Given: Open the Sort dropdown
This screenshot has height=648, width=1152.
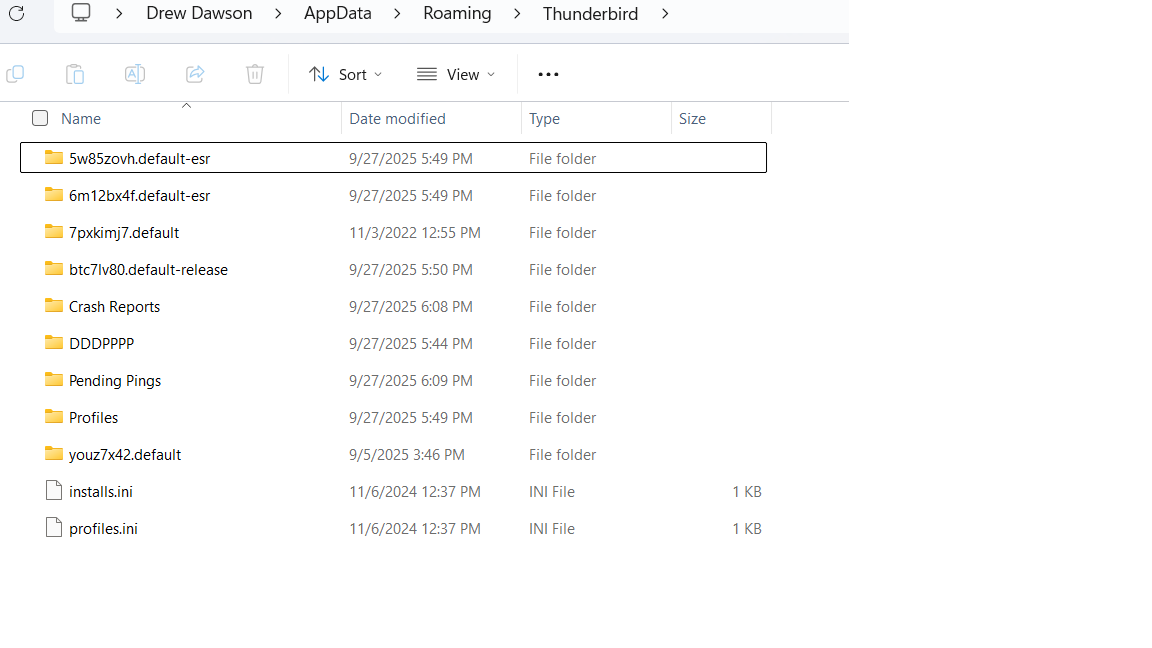Looking at the screenshot, I should tap(345, 74).
